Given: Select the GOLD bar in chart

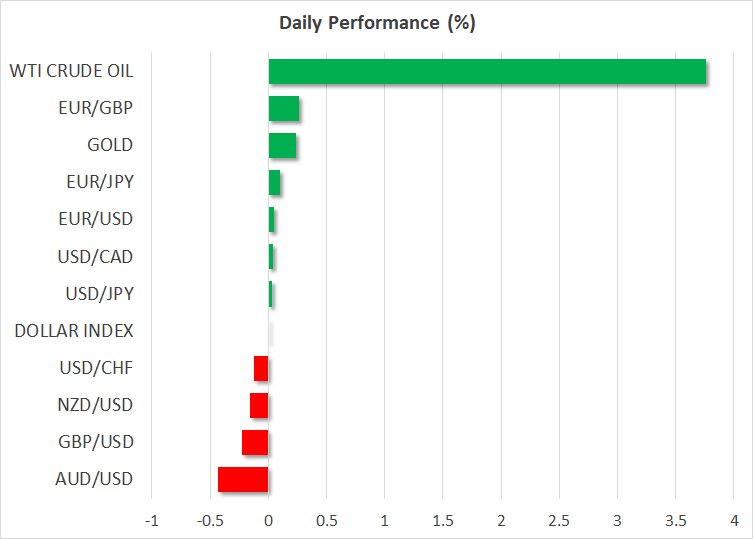Looking at the screenshot, I should pyautogui.click(x=282, y=146).
